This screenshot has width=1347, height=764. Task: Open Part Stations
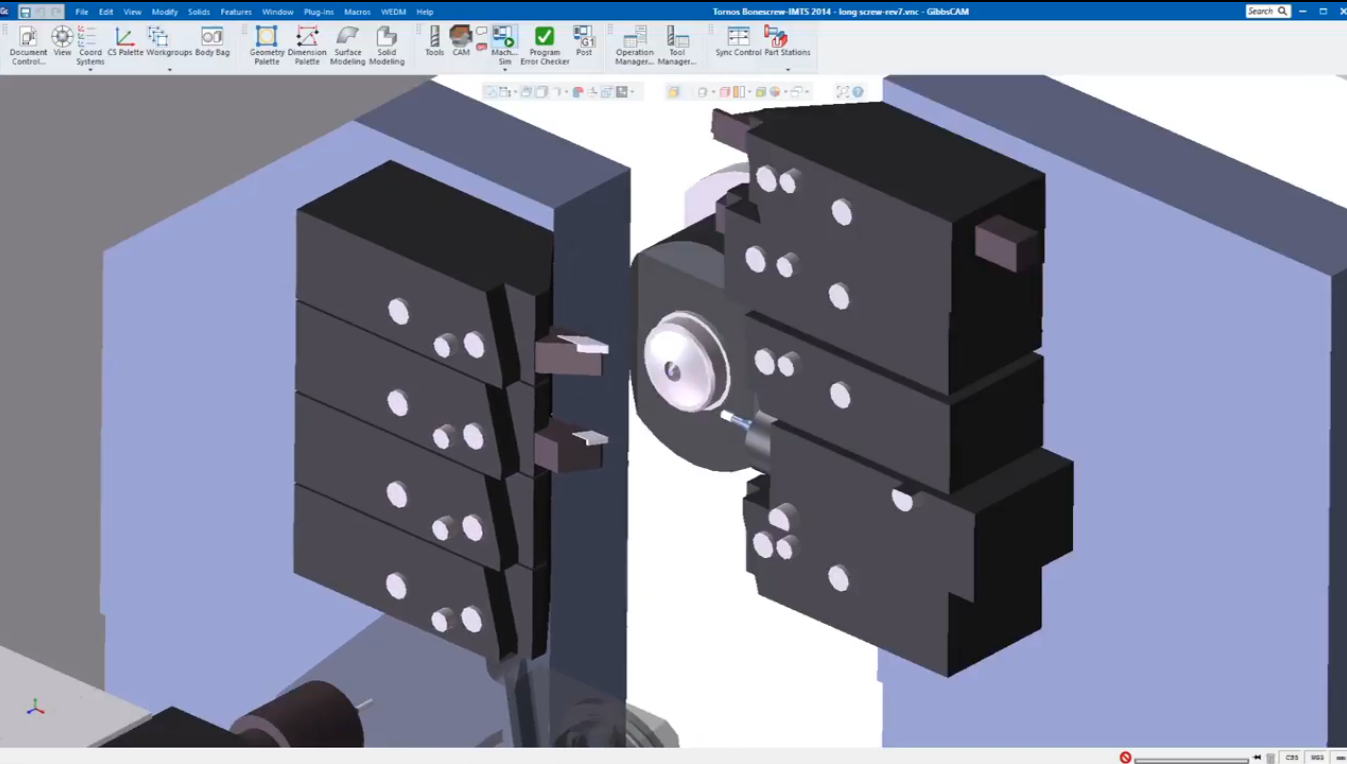pos(787,42)
